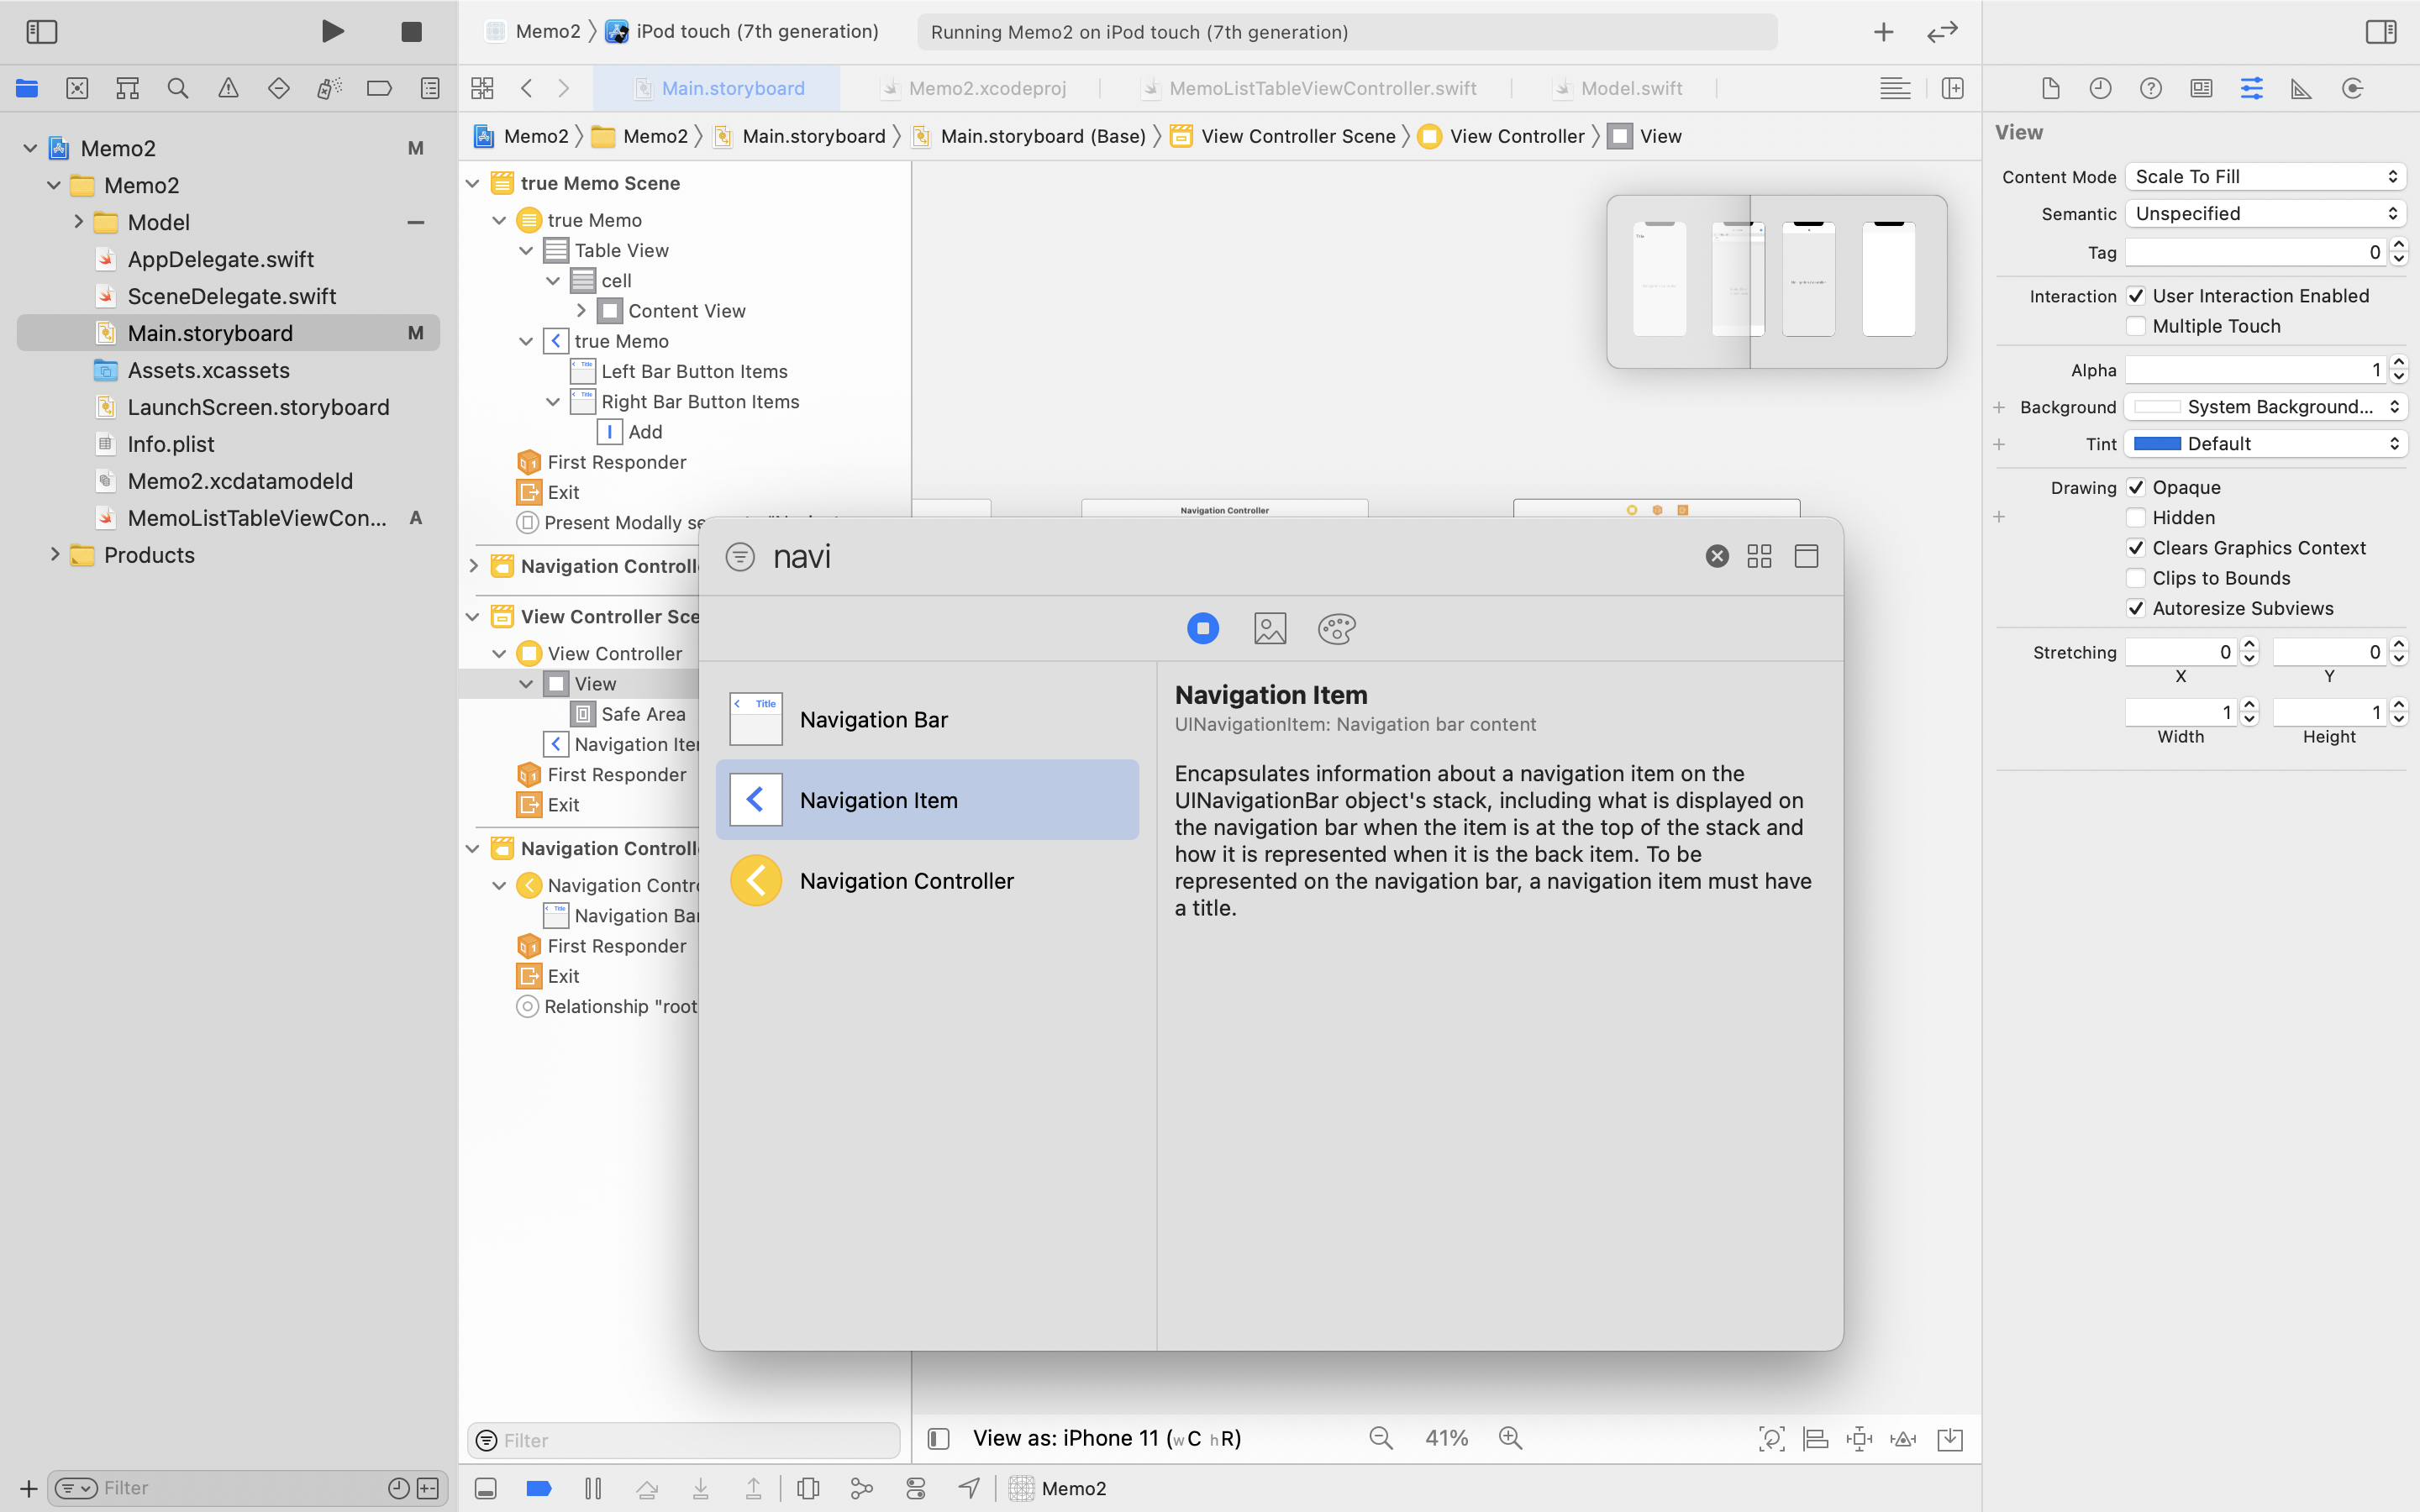Toggle the Hidden checkbox
The width and height of the screenshot is (2420, 1512).
pos(2136,517)
